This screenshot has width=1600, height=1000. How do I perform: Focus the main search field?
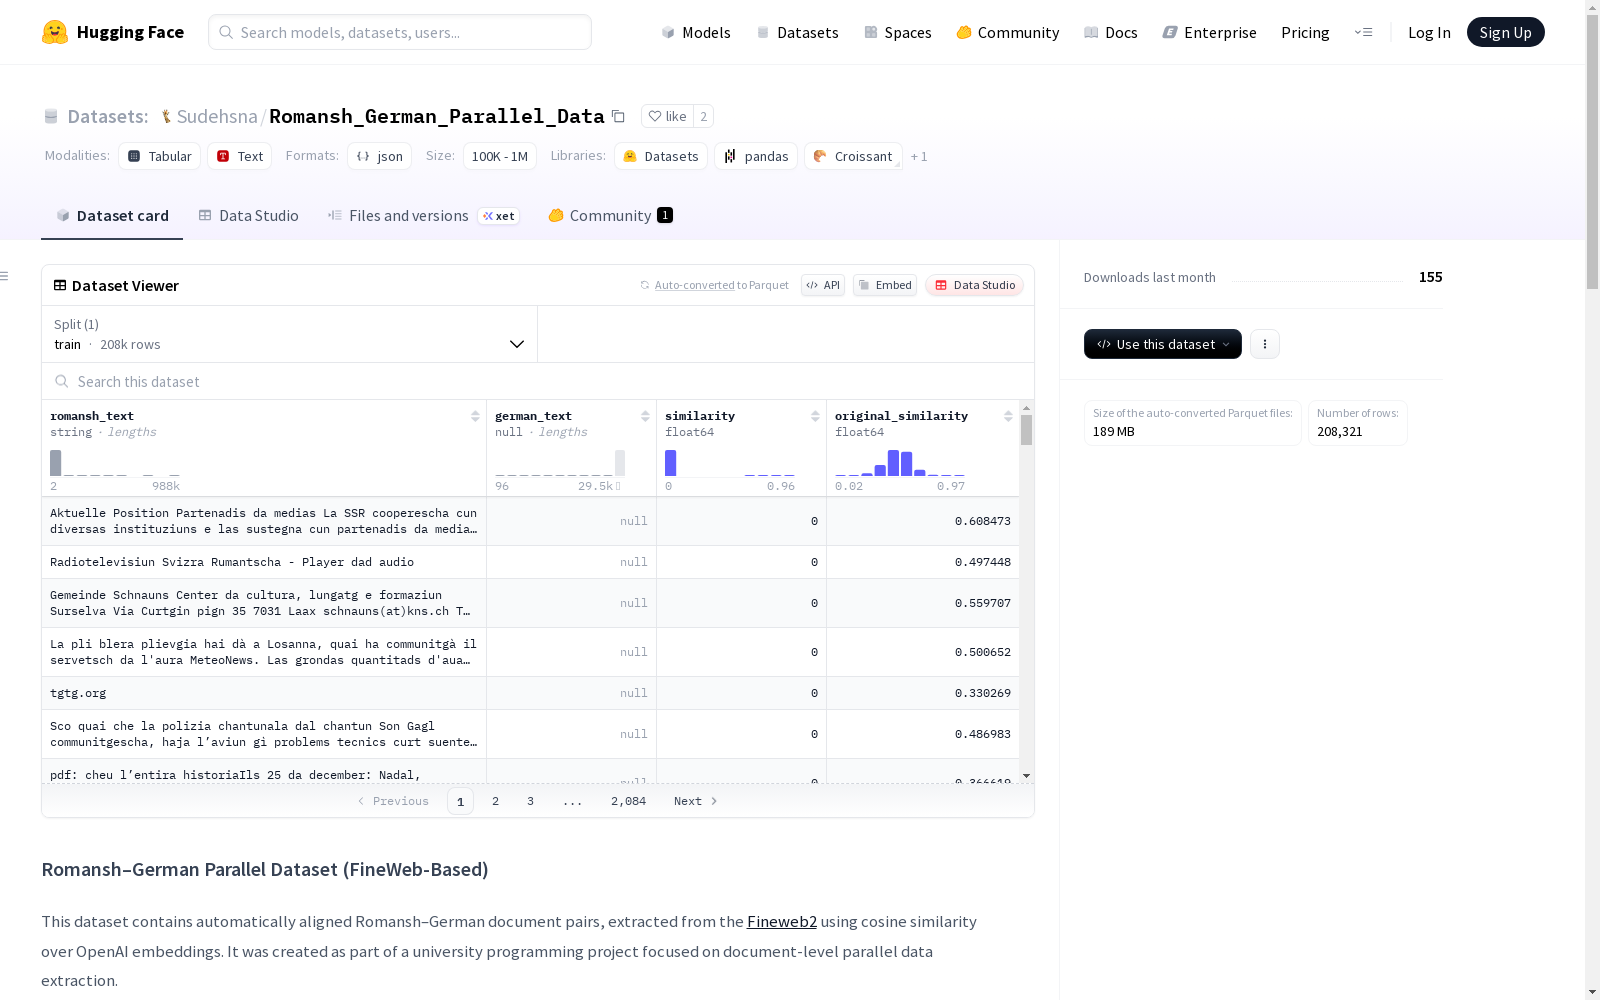pyautogui.click(x=400, y=32)
